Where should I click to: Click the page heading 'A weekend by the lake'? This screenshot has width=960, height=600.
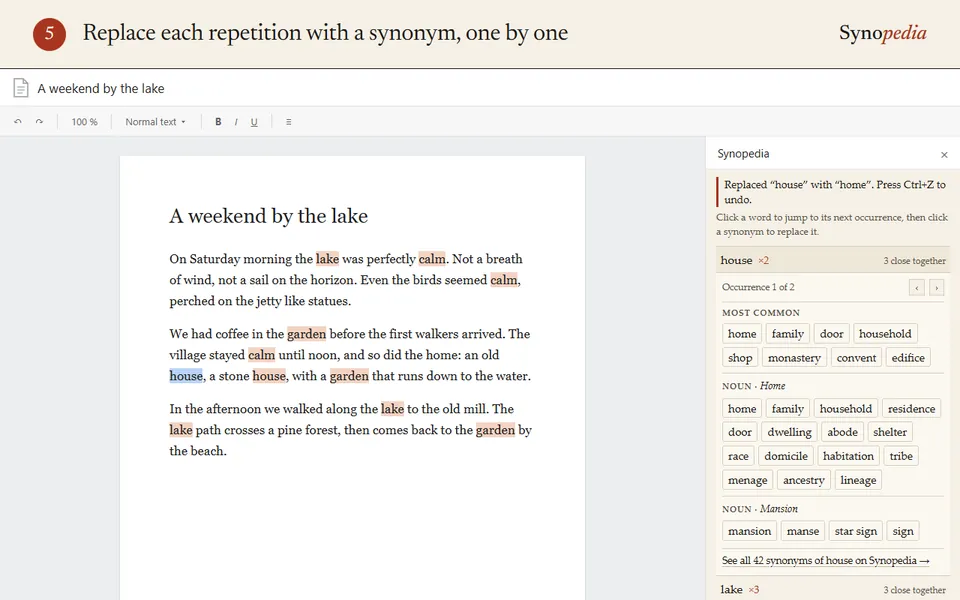(269, 216)
